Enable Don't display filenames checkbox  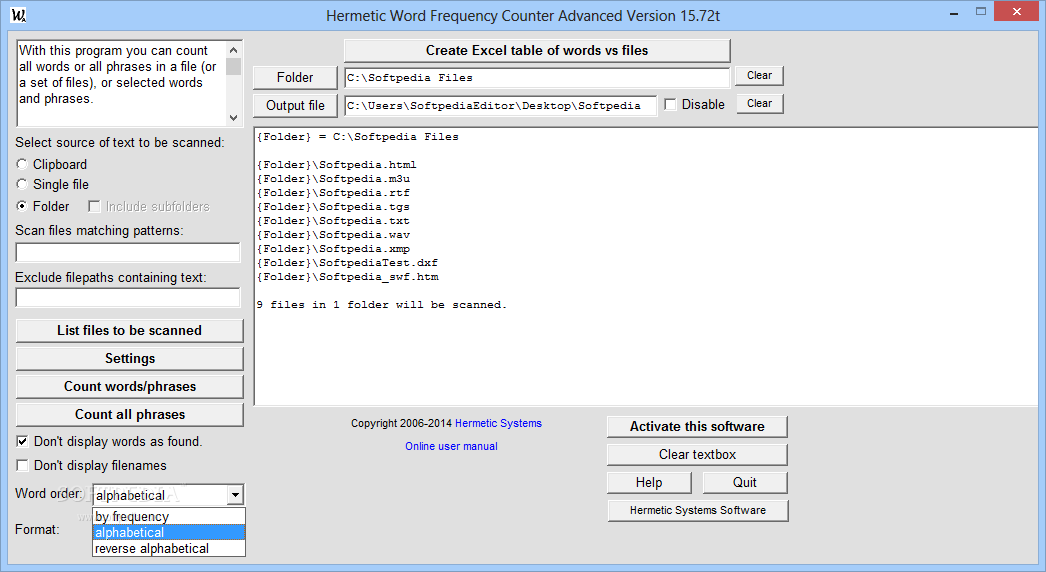[x=23, y=466]
